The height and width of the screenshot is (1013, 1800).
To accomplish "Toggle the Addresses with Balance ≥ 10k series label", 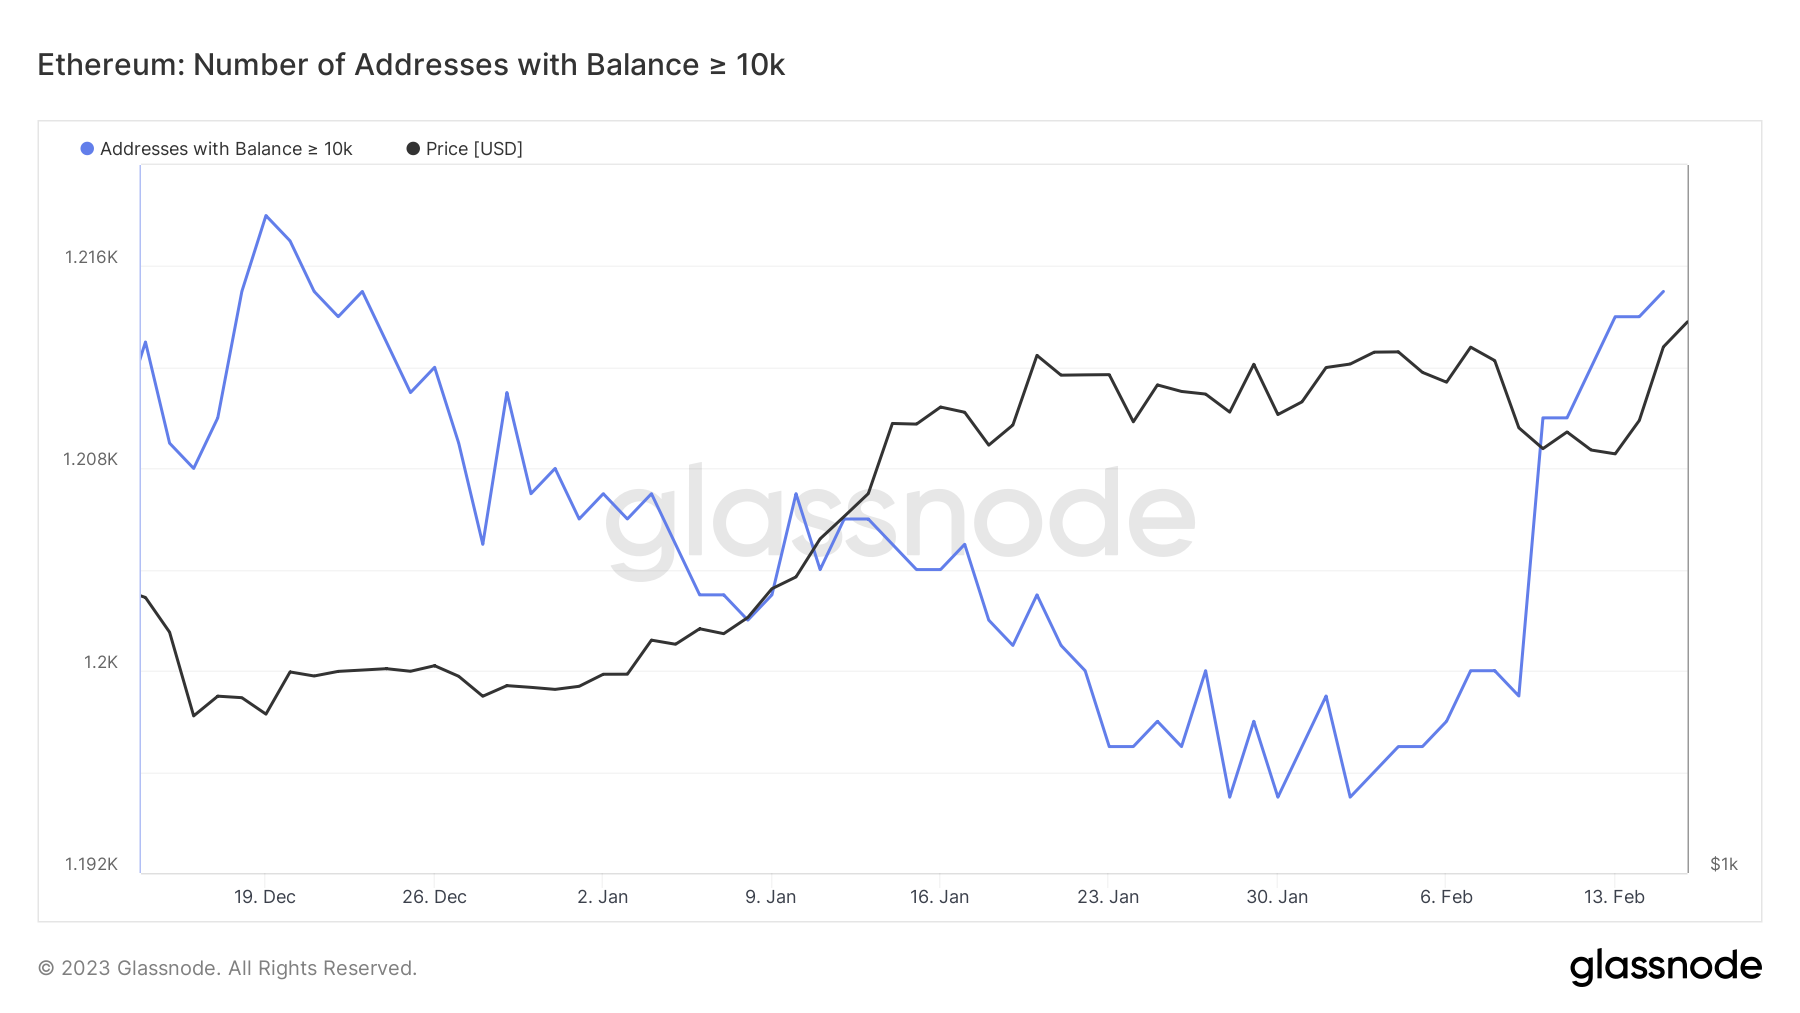I will (x=226, y=149).
